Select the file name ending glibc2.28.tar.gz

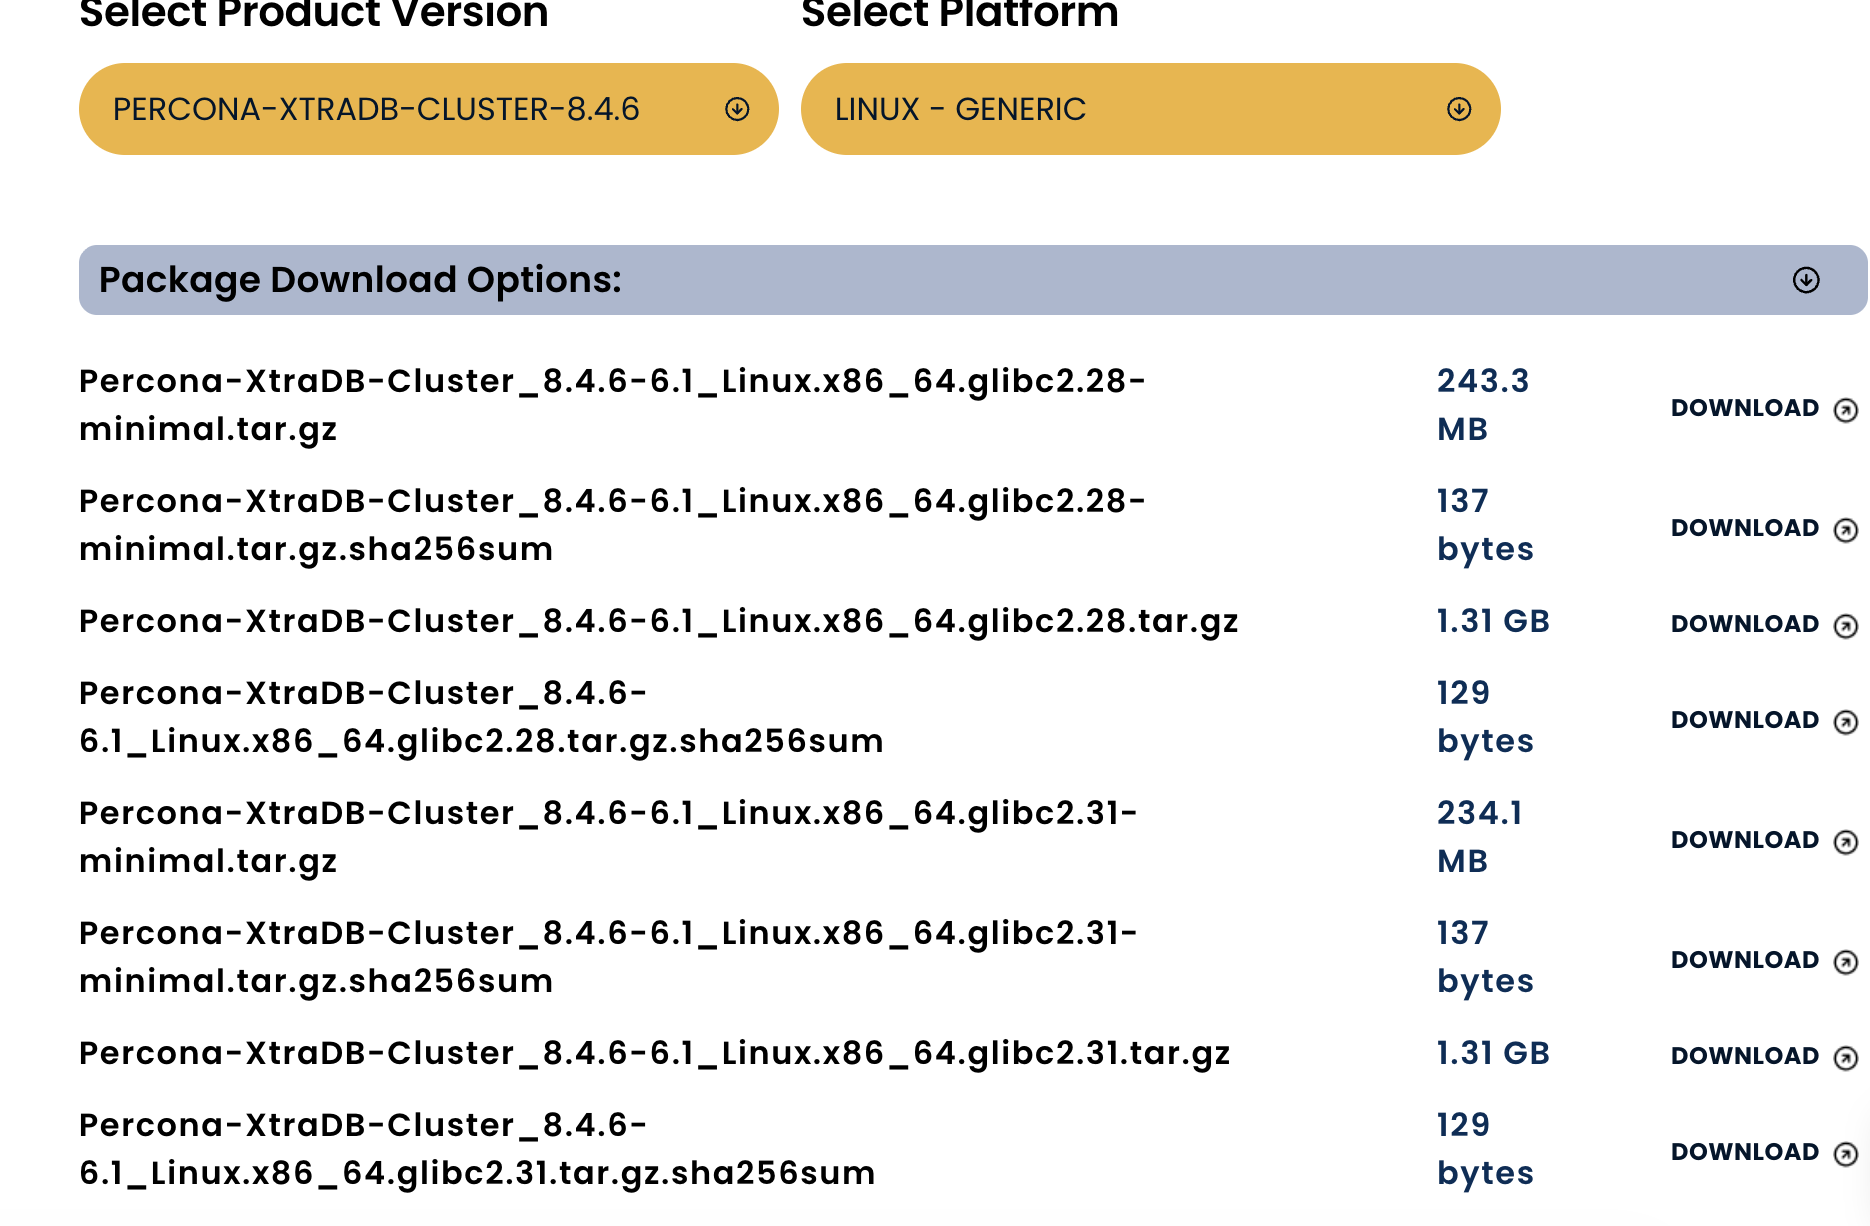pos(659,622)
